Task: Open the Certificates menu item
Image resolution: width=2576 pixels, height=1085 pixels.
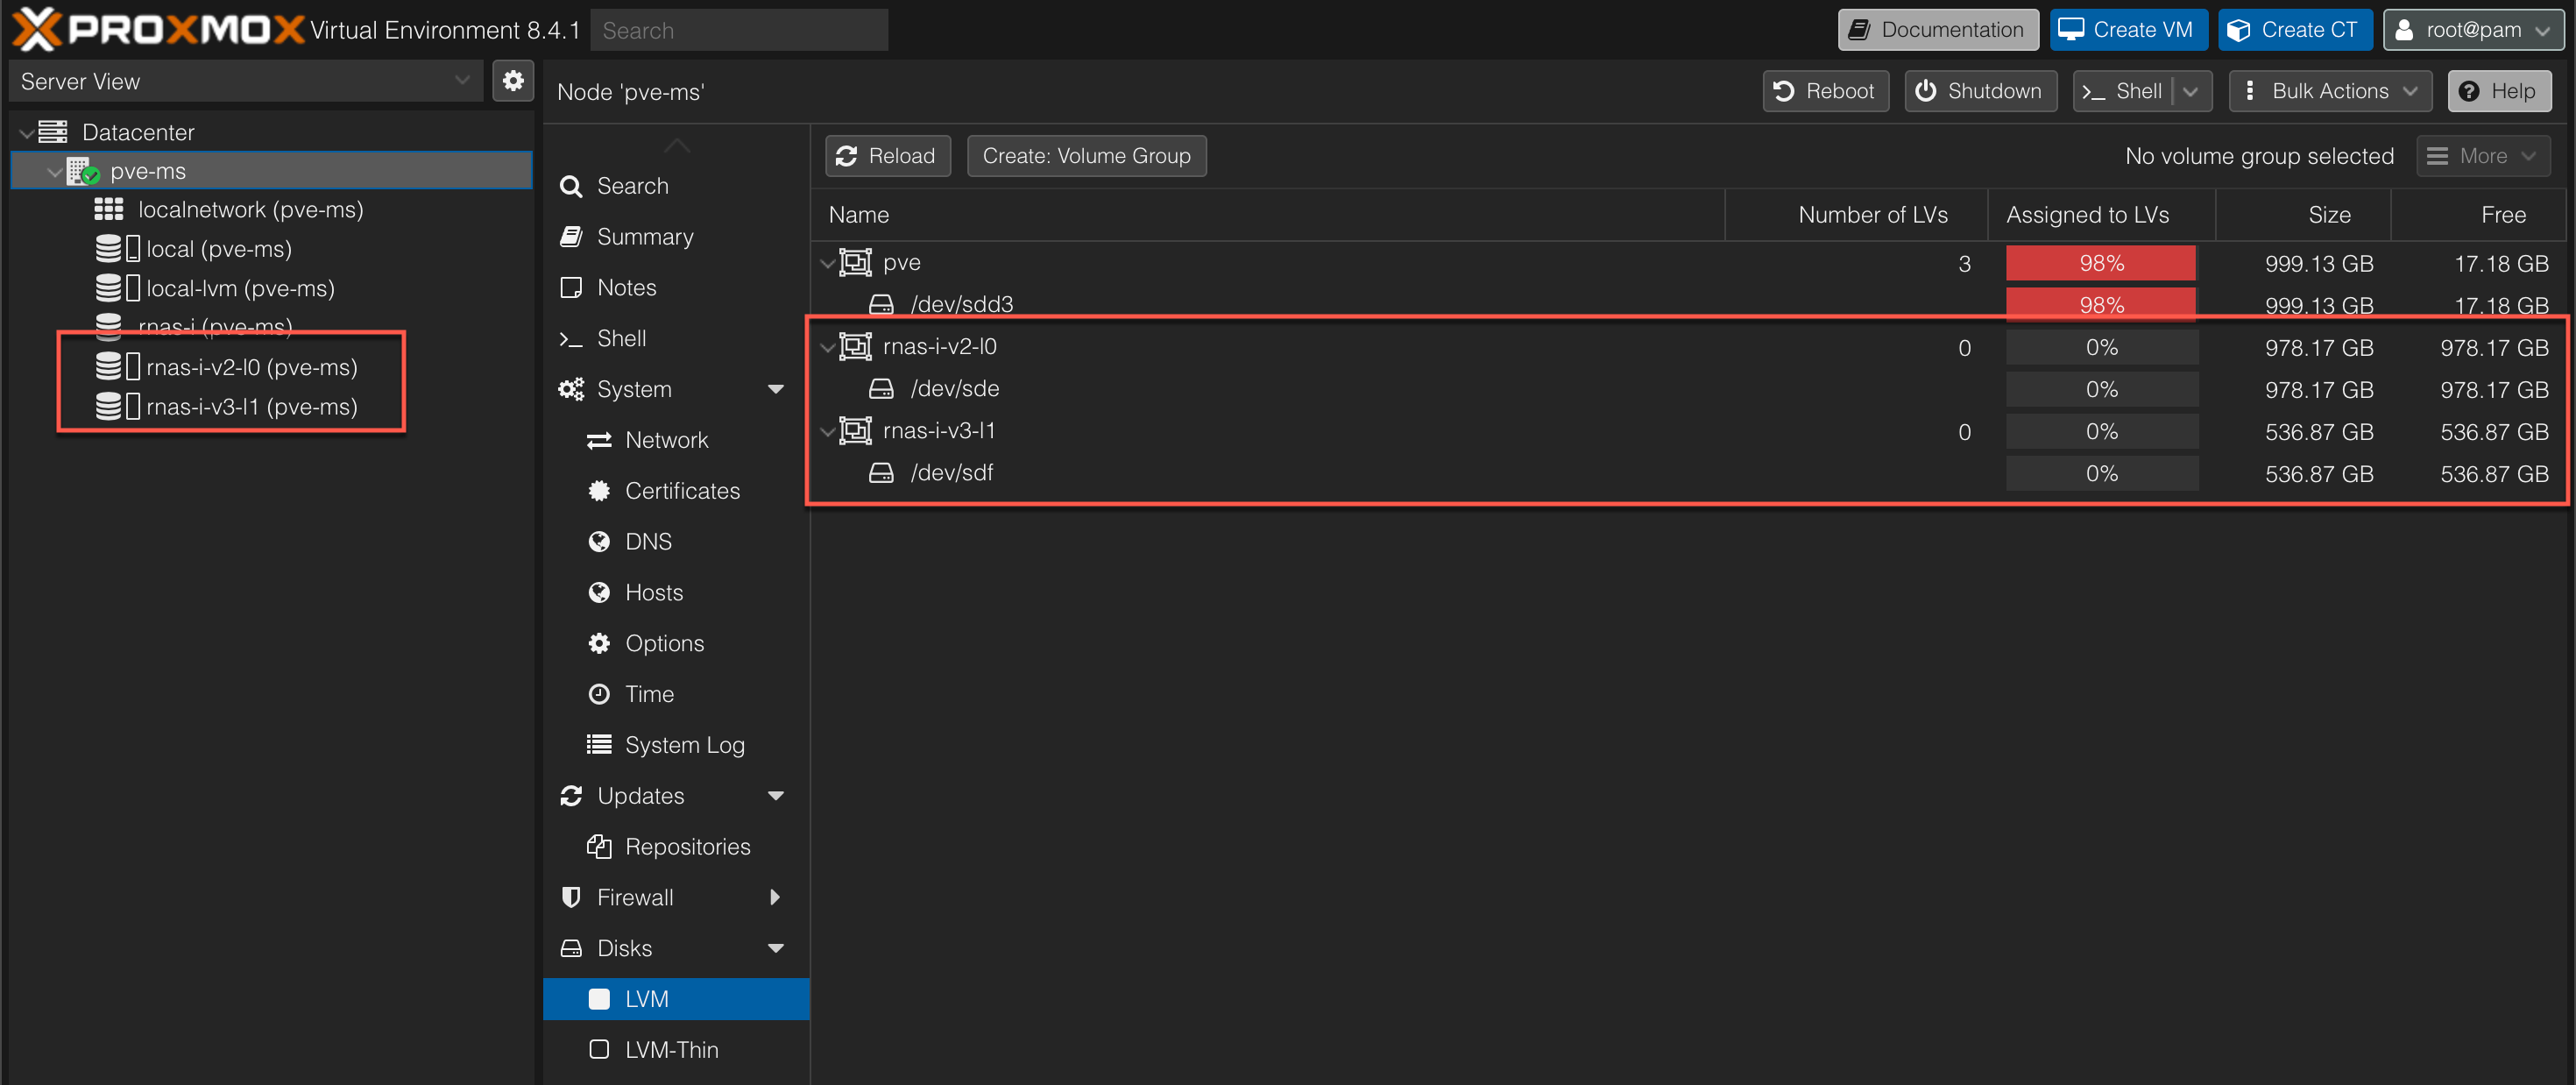Action: coord(676,491)
